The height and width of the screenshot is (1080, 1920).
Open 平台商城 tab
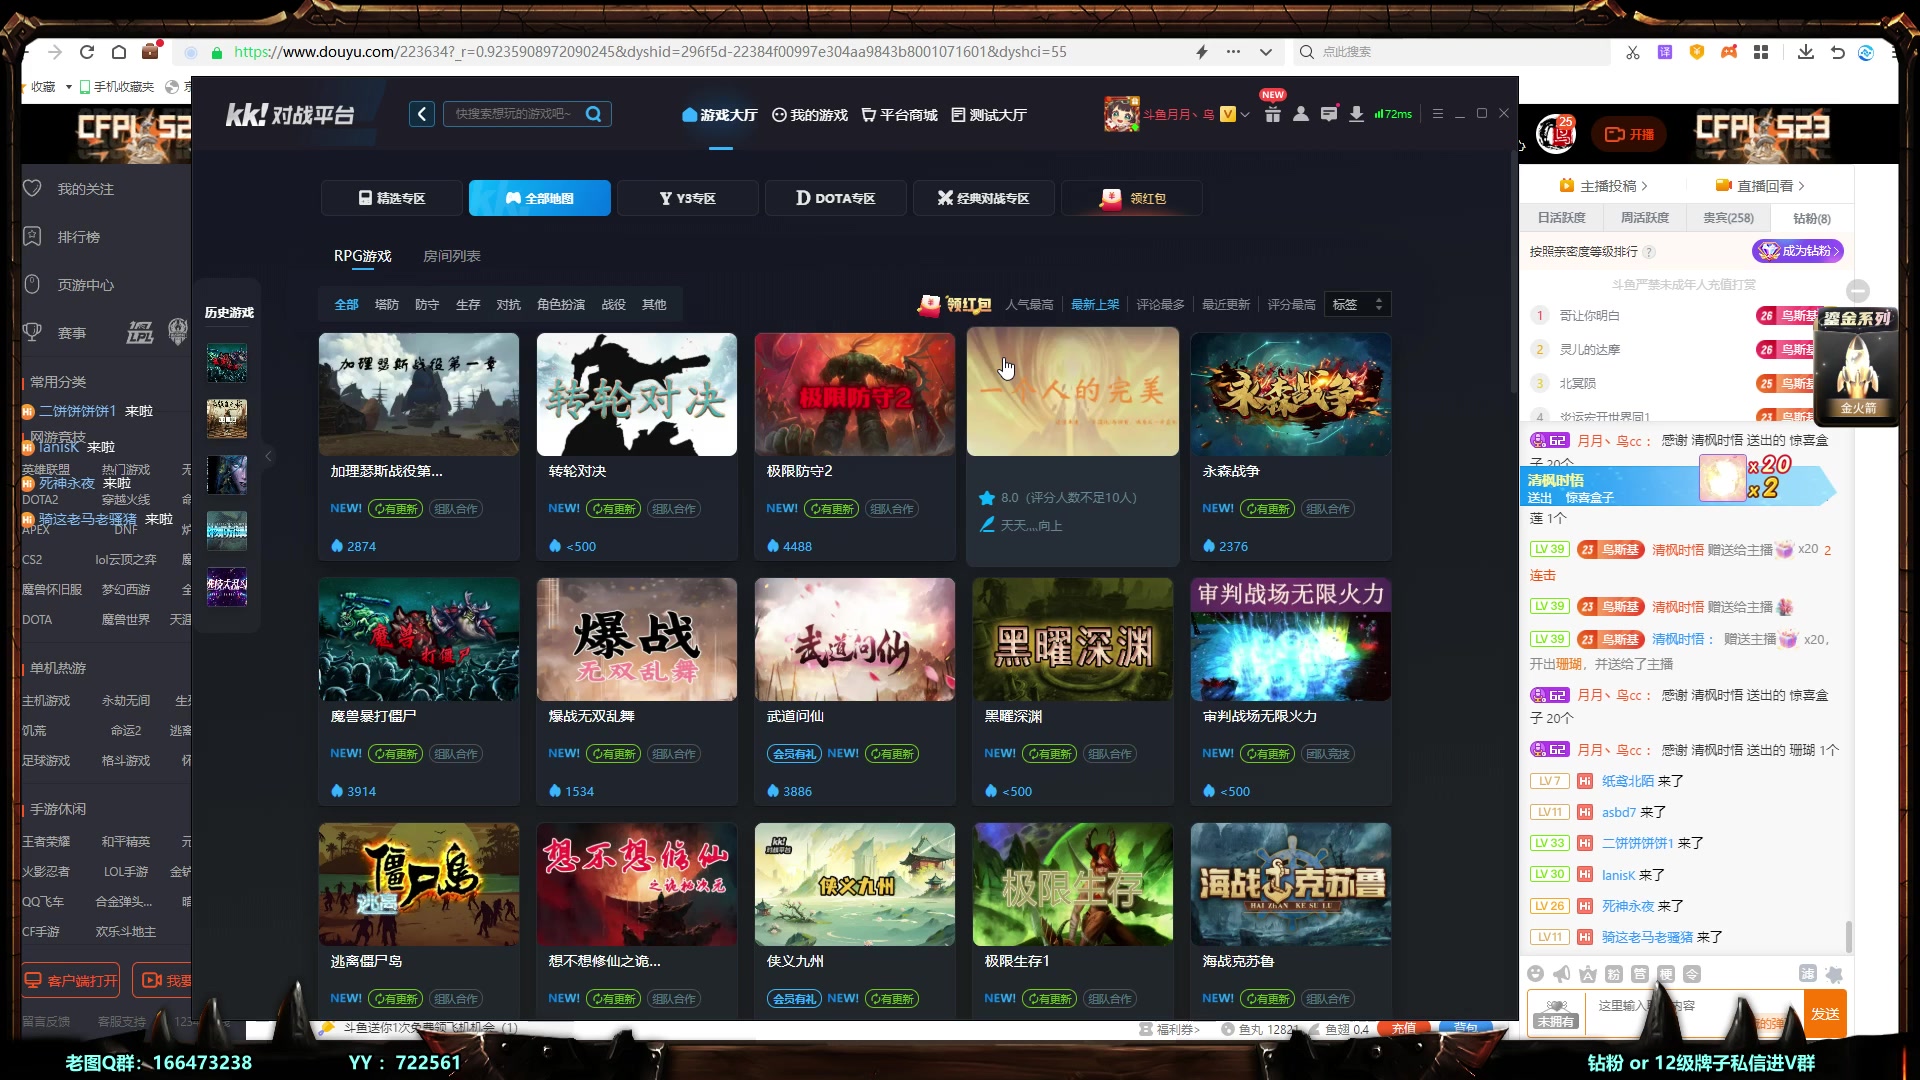tap(900, 115)
